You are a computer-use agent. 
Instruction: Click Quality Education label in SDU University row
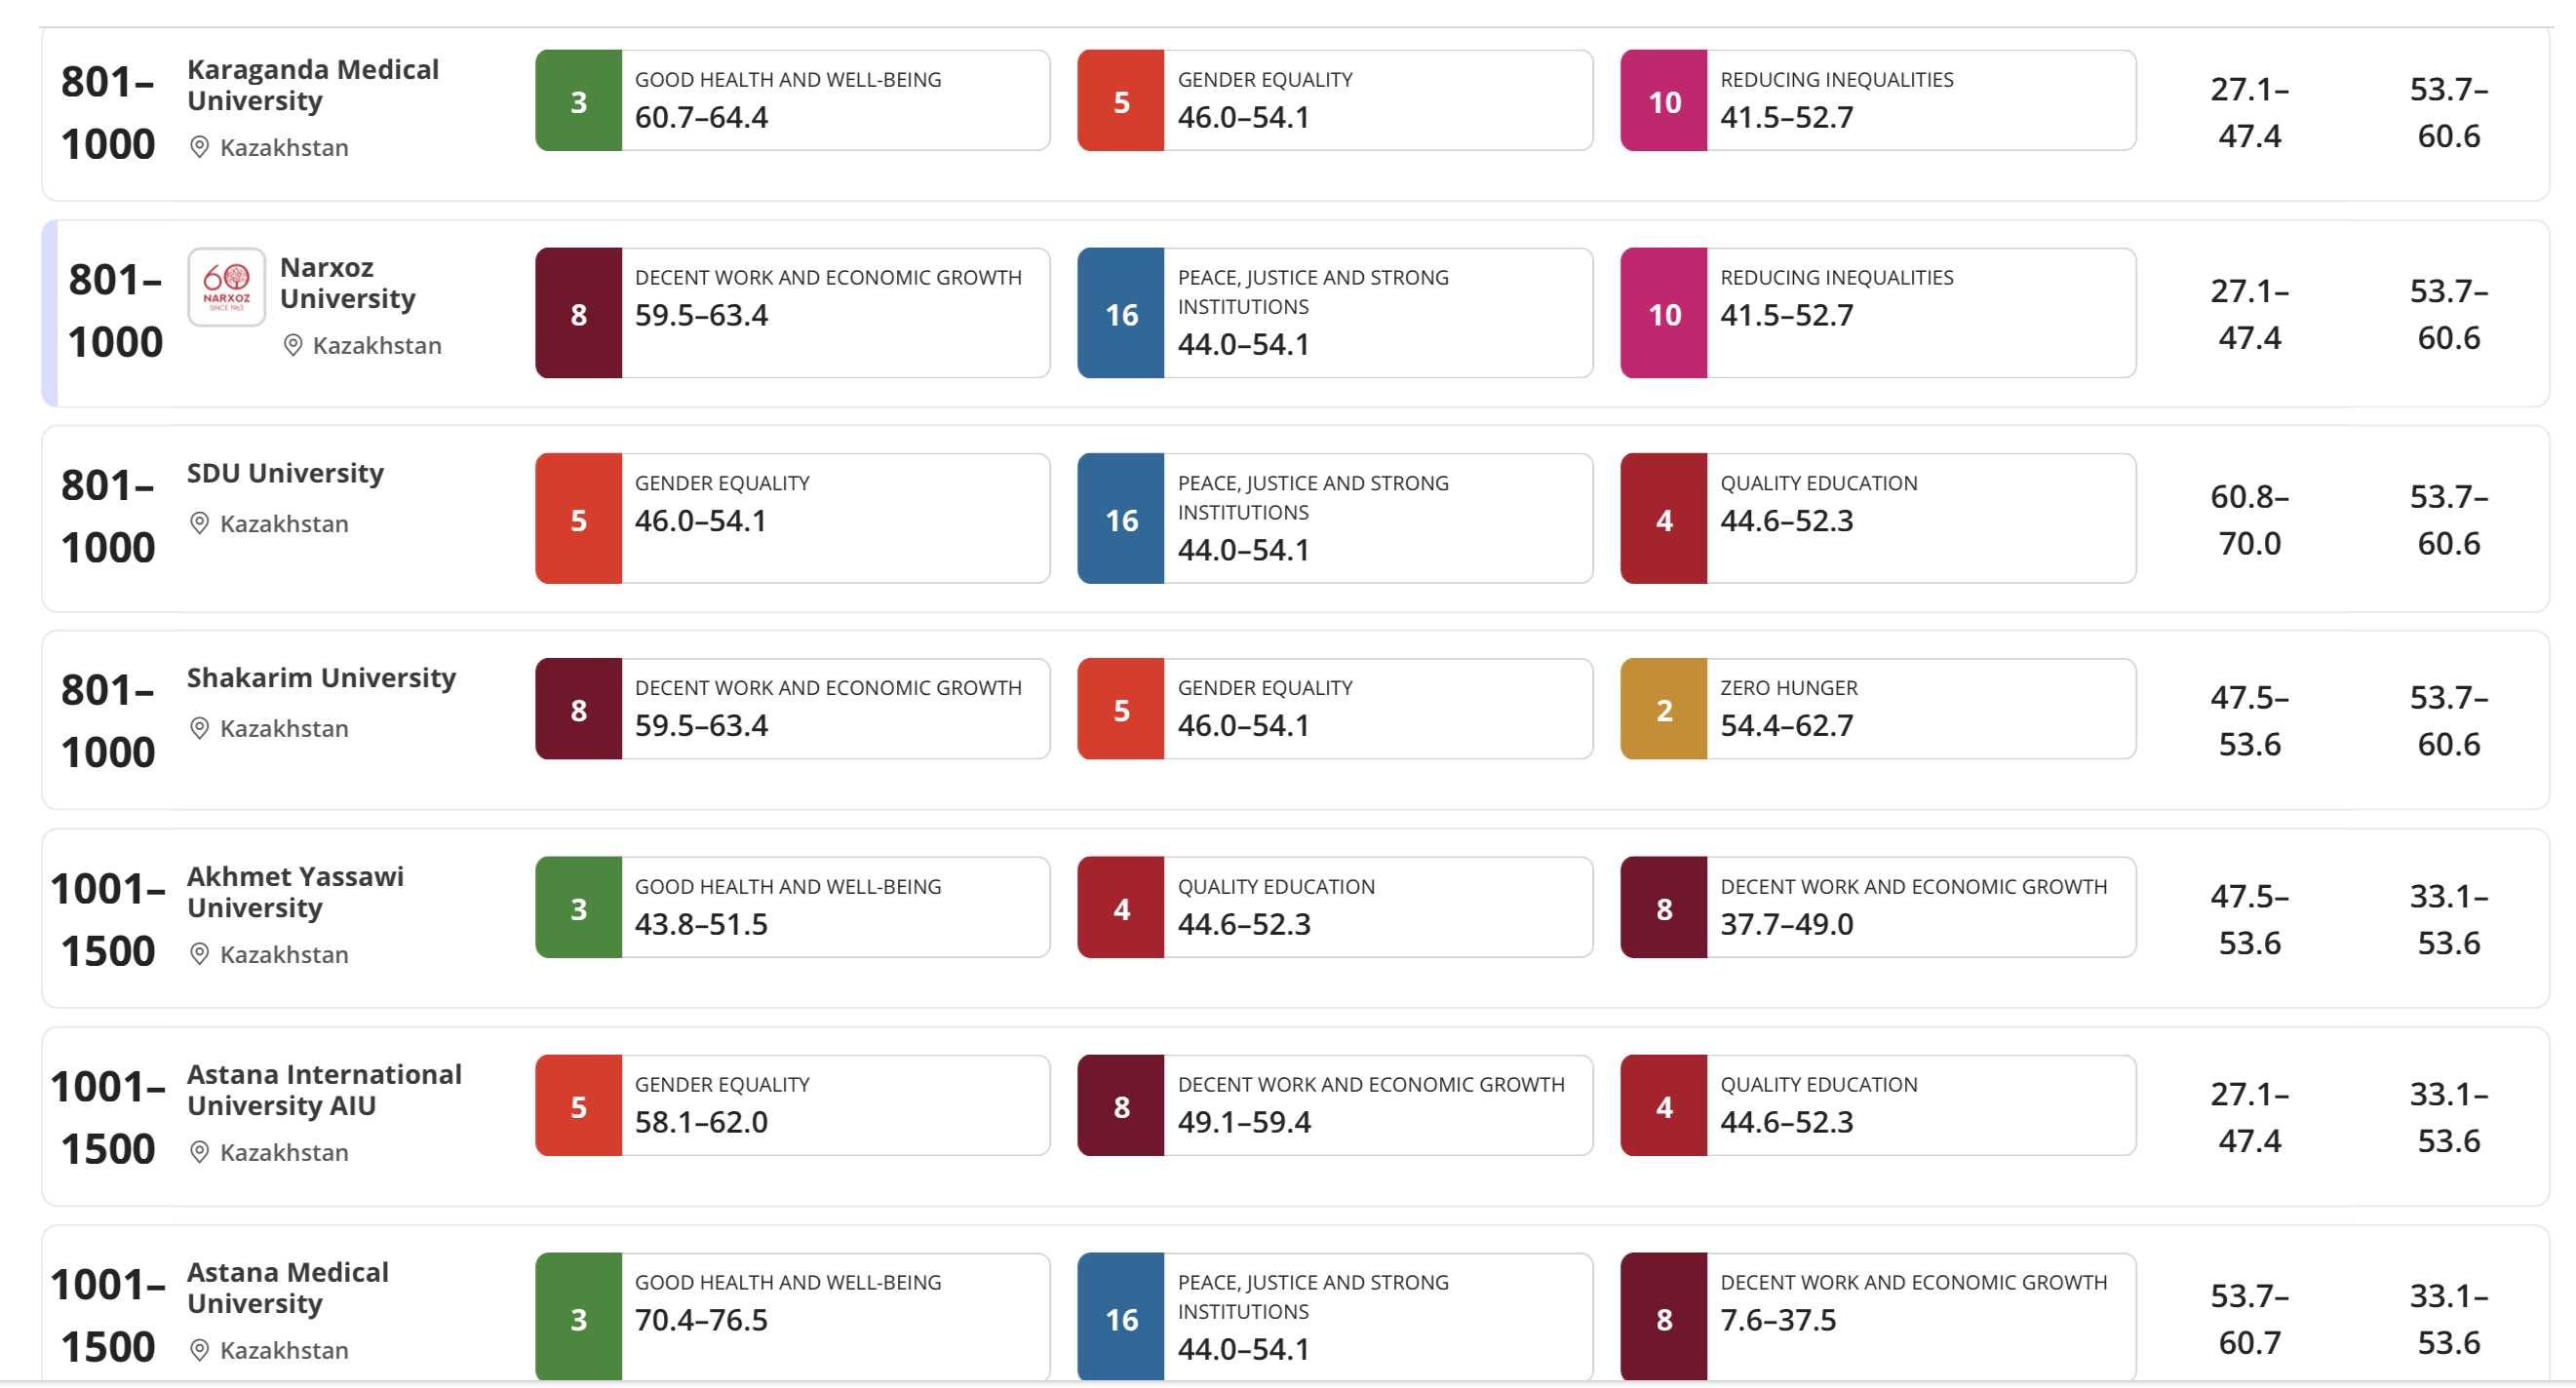coord(1818,483)
